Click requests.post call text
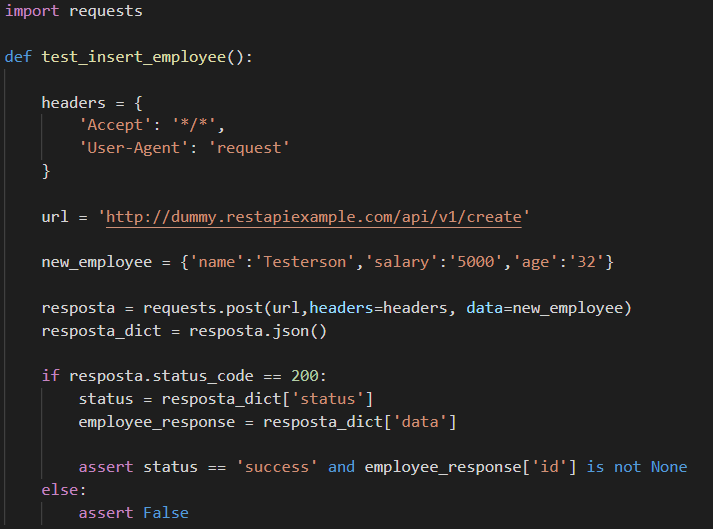 point(203,308)
